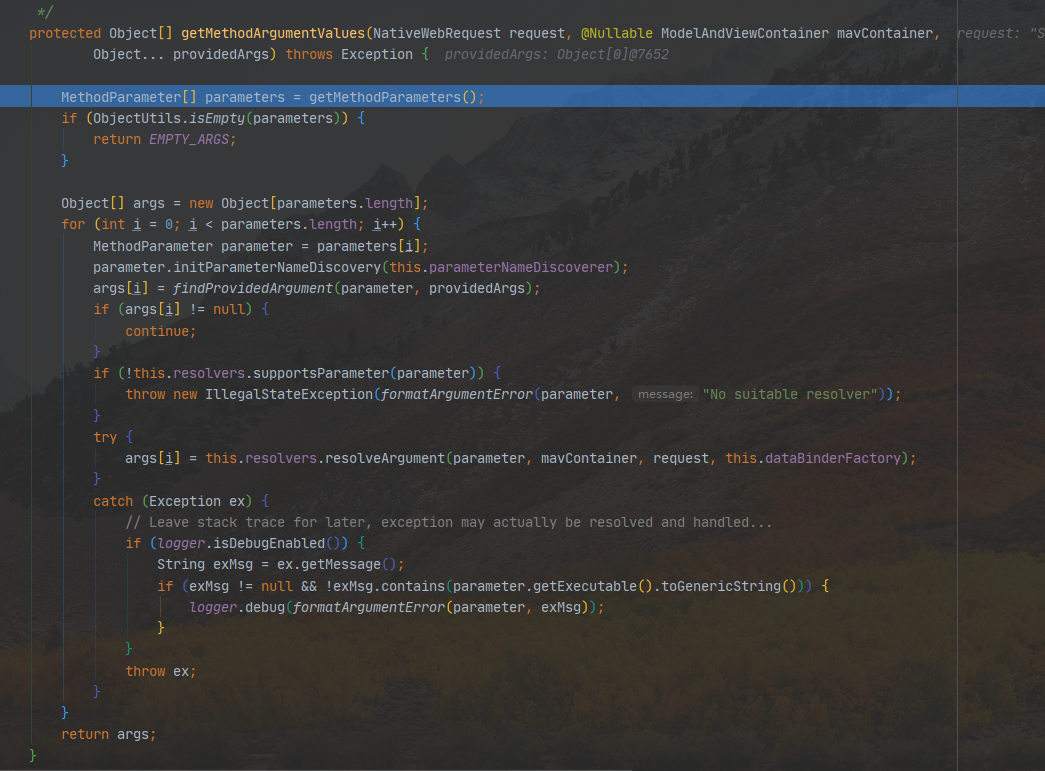The height and width of the screenshot is (771, 1045).
Task: Click the logger.debug statement
Action: tap(397, 608)
